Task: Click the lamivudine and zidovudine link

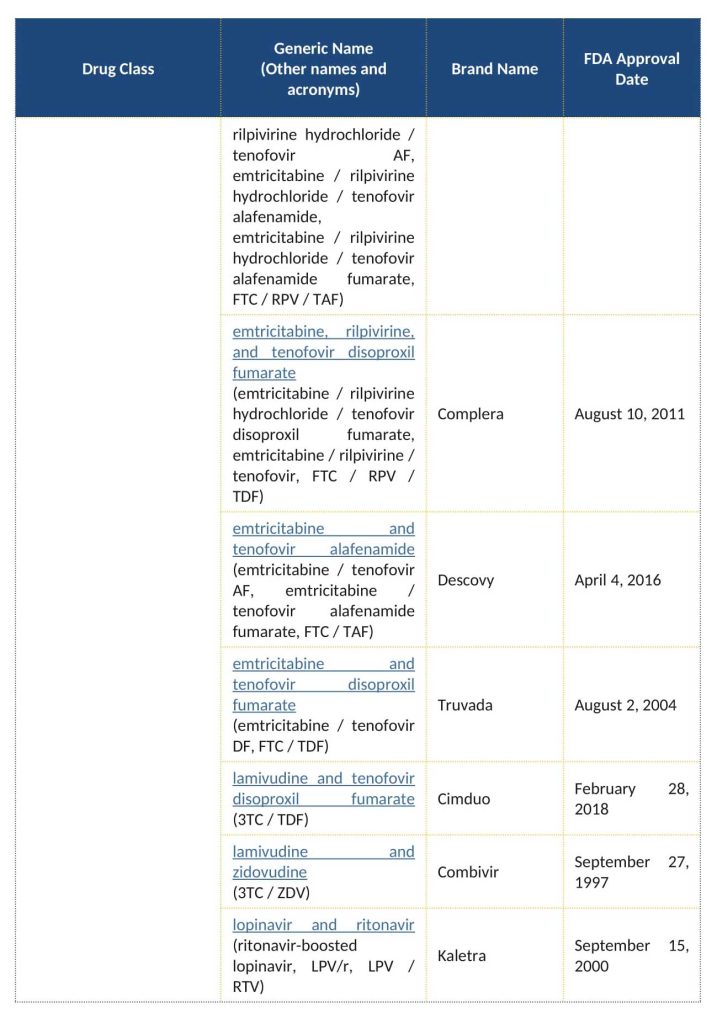Action: tap(323, 862)
